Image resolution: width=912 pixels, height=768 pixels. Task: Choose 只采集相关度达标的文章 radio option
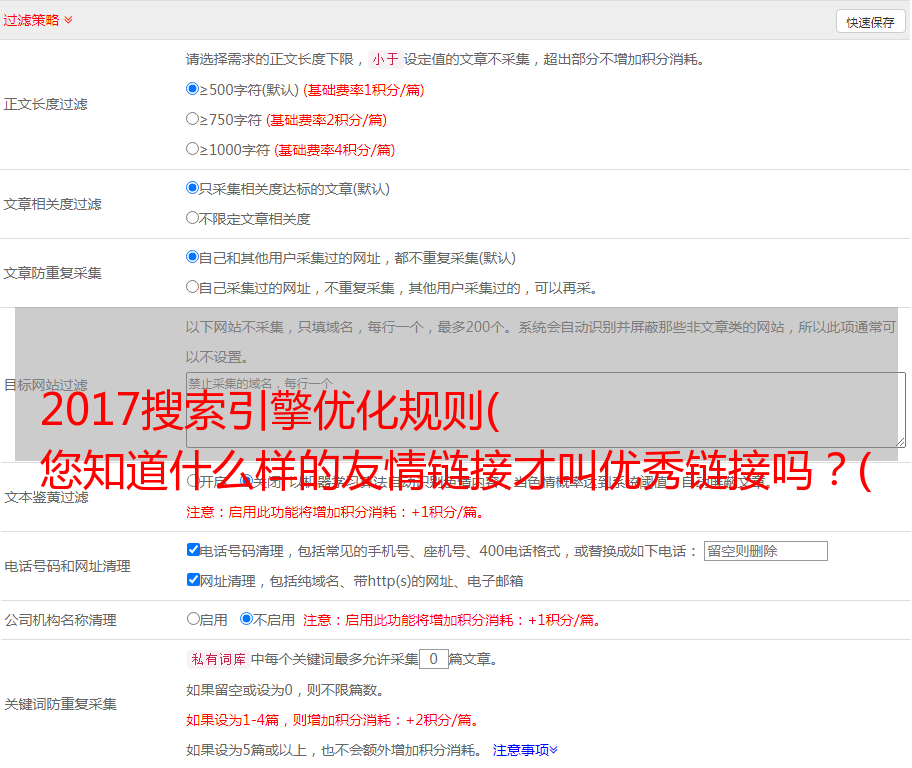(192, 187)
